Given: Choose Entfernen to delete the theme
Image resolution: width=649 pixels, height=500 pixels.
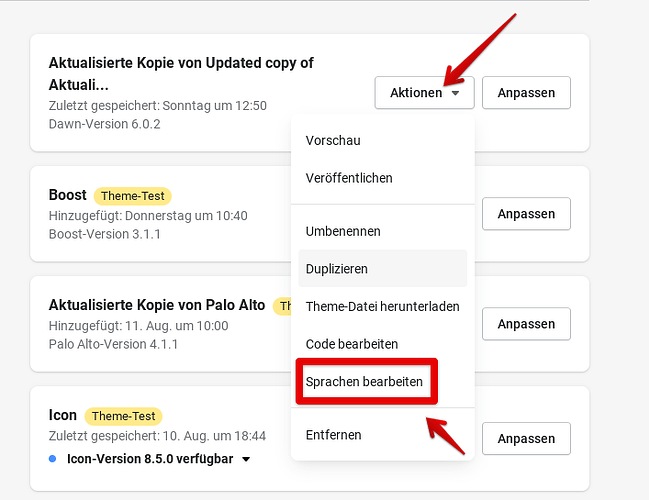Looking at the screenshot, I should pyautogui.click(x=334, y=435).
